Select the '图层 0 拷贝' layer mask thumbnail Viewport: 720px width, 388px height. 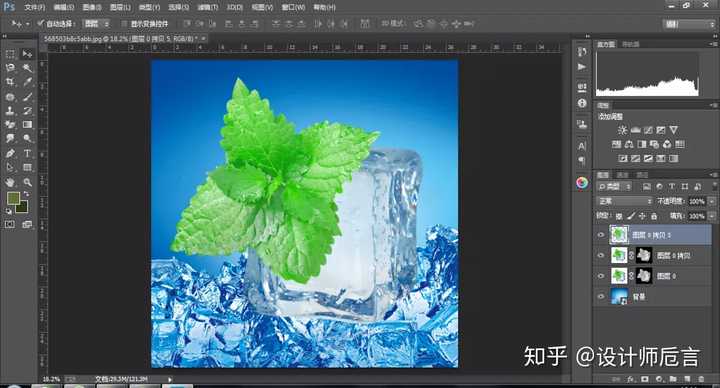pyautogui.click(x=644, y=255)
